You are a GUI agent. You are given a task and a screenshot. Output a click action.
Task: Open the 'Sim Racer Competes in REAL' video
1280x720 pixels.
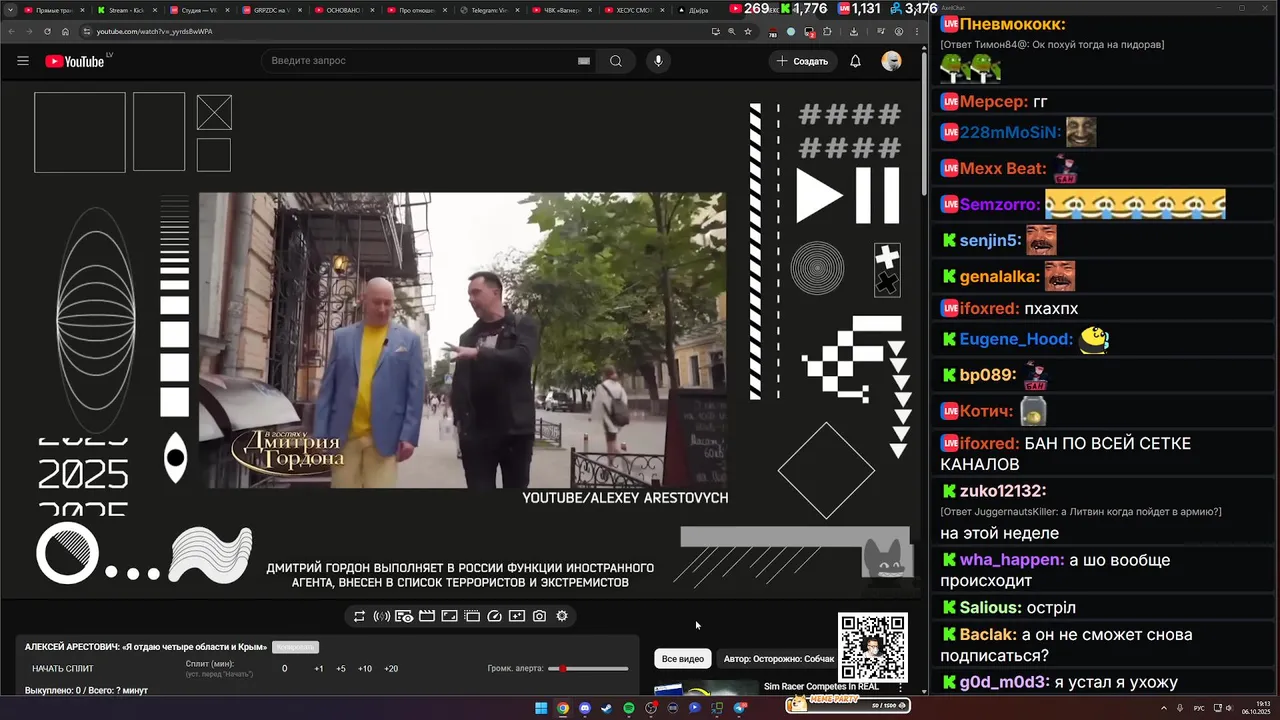pyautogui.click(x=821, y=687)
